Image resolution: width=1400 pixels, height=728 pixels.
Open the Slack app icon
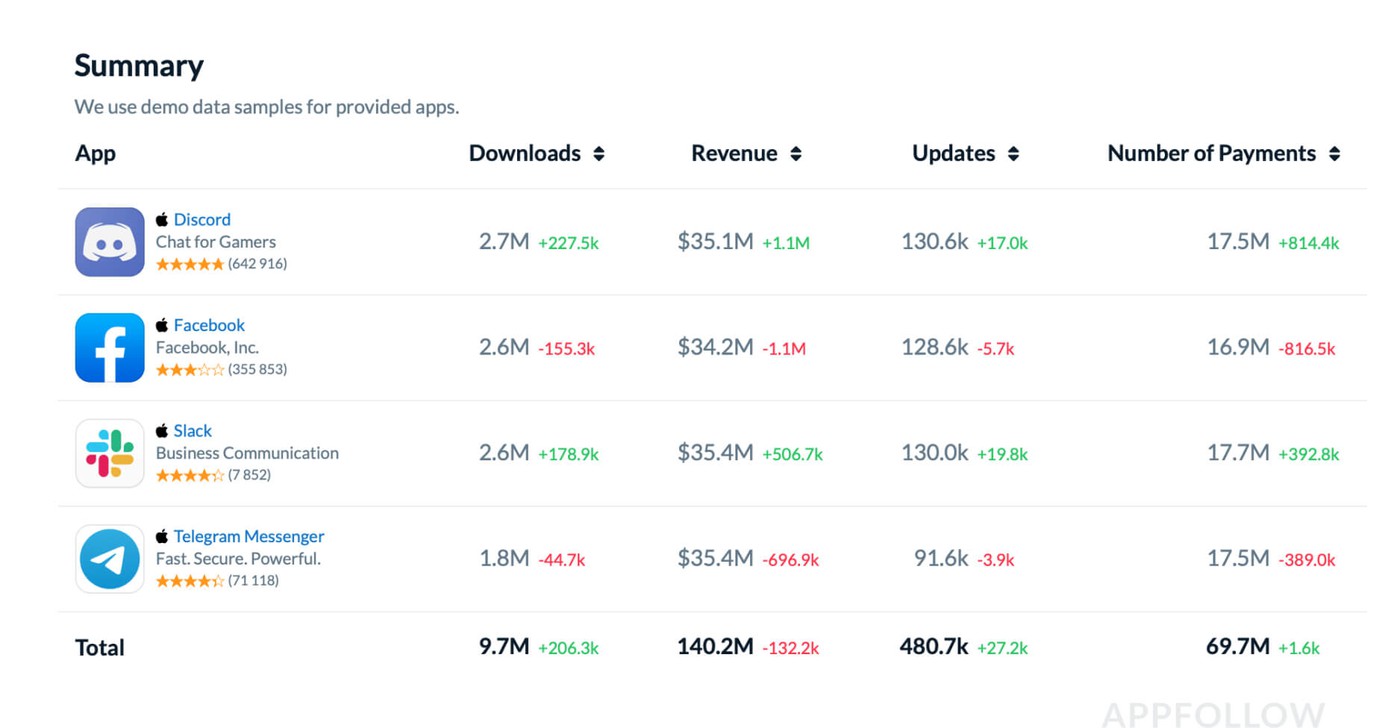click(x=110, y=453)
